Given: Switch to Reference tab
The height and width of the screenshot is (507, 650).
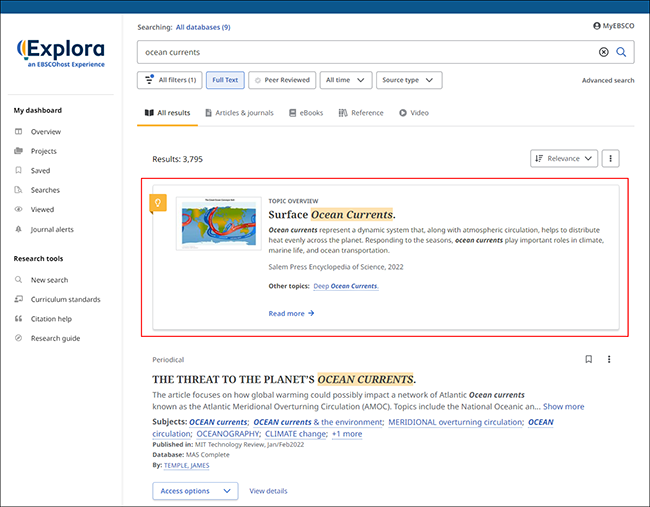Looking at the screenshot, I should coord(361,113).
